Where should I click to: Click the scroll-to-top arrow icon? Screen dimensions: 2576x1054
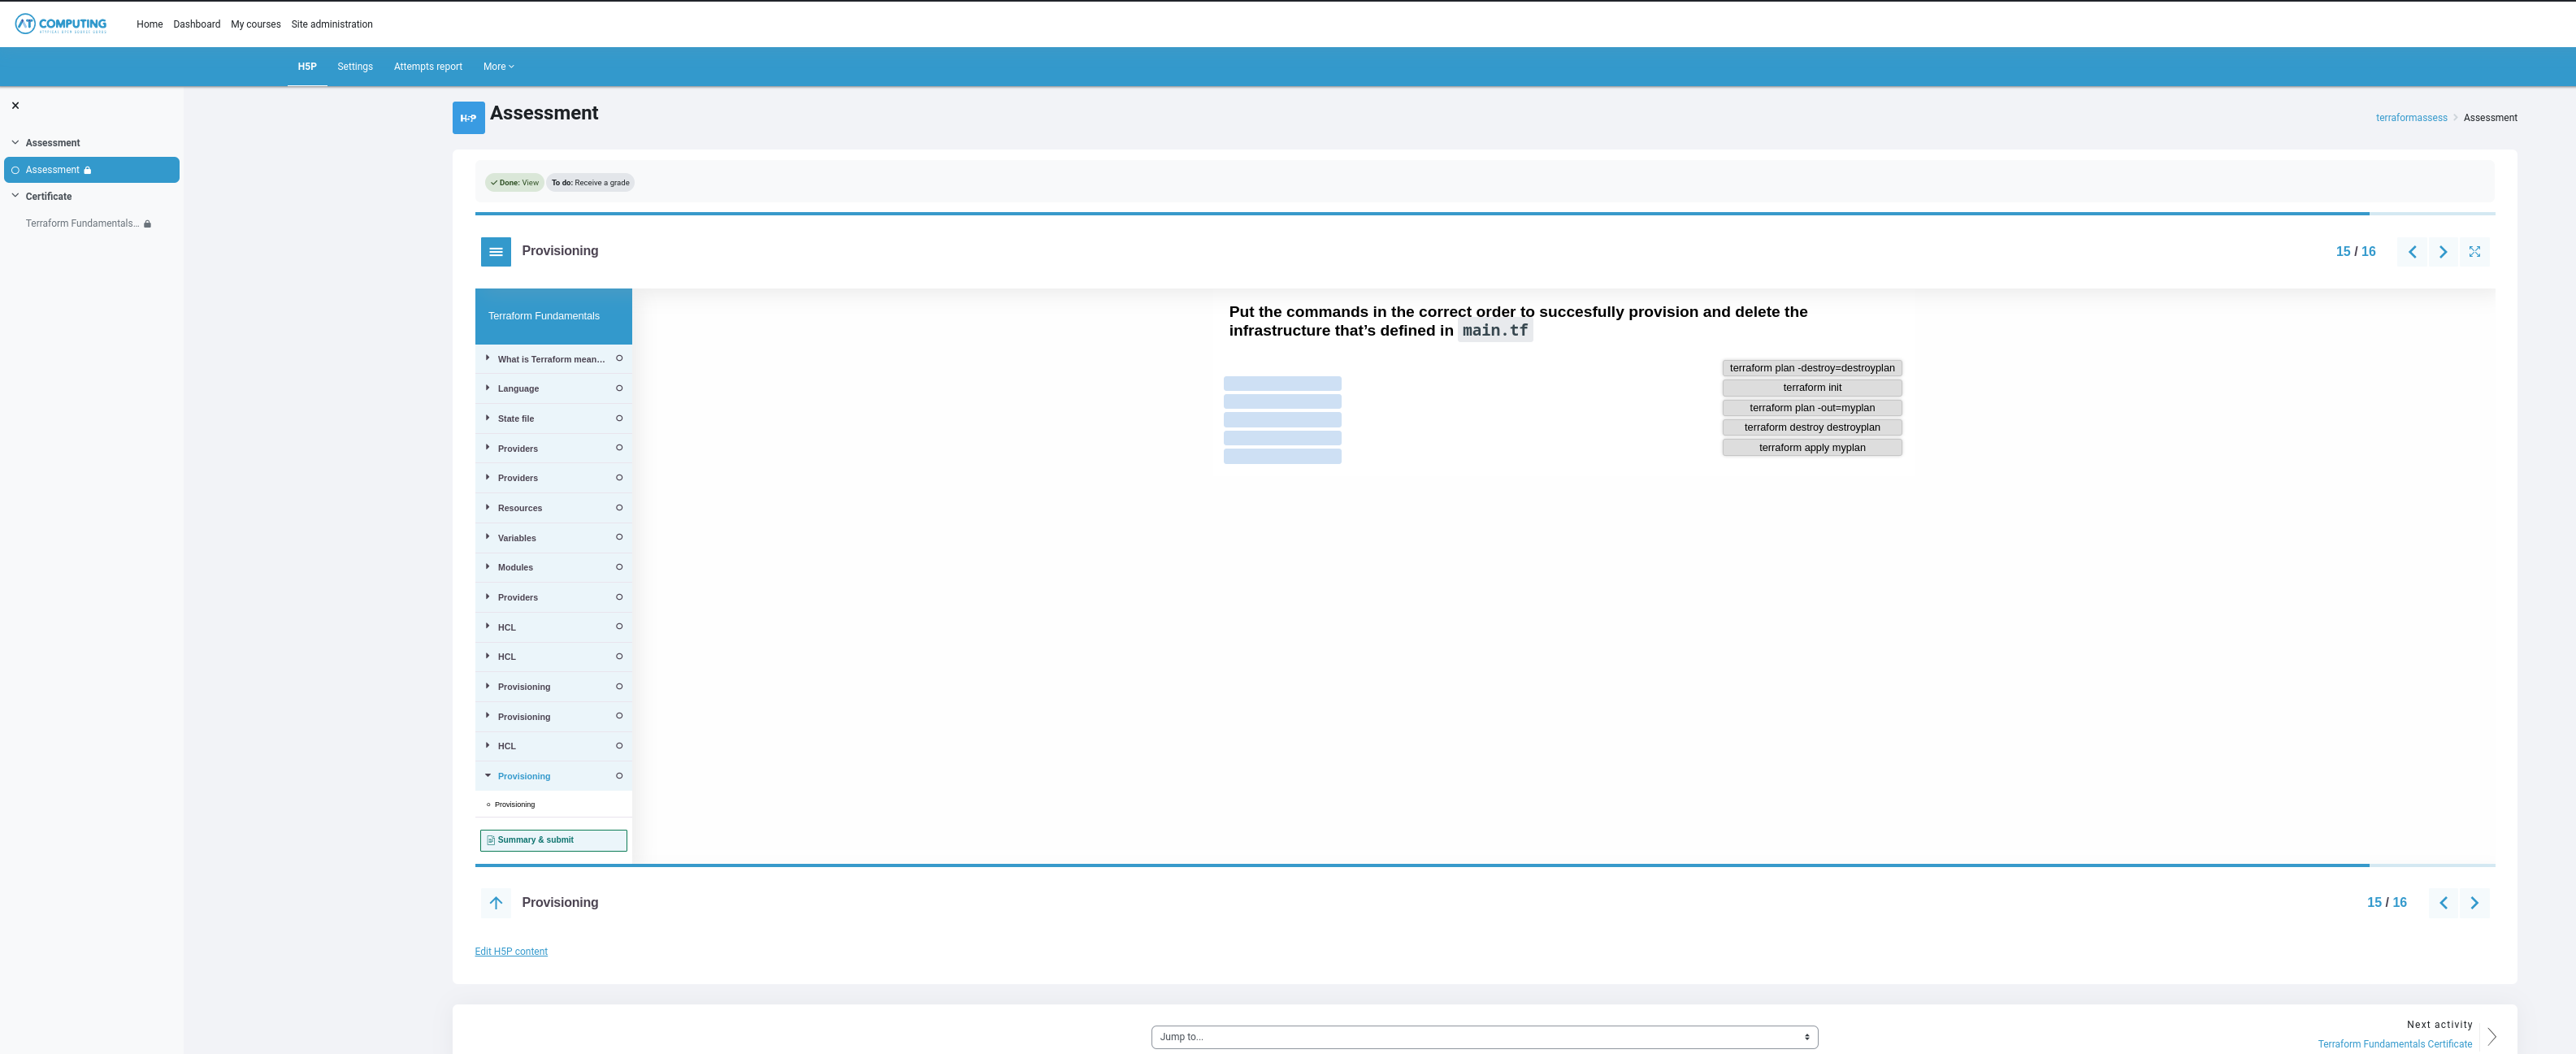click(495, 903)
